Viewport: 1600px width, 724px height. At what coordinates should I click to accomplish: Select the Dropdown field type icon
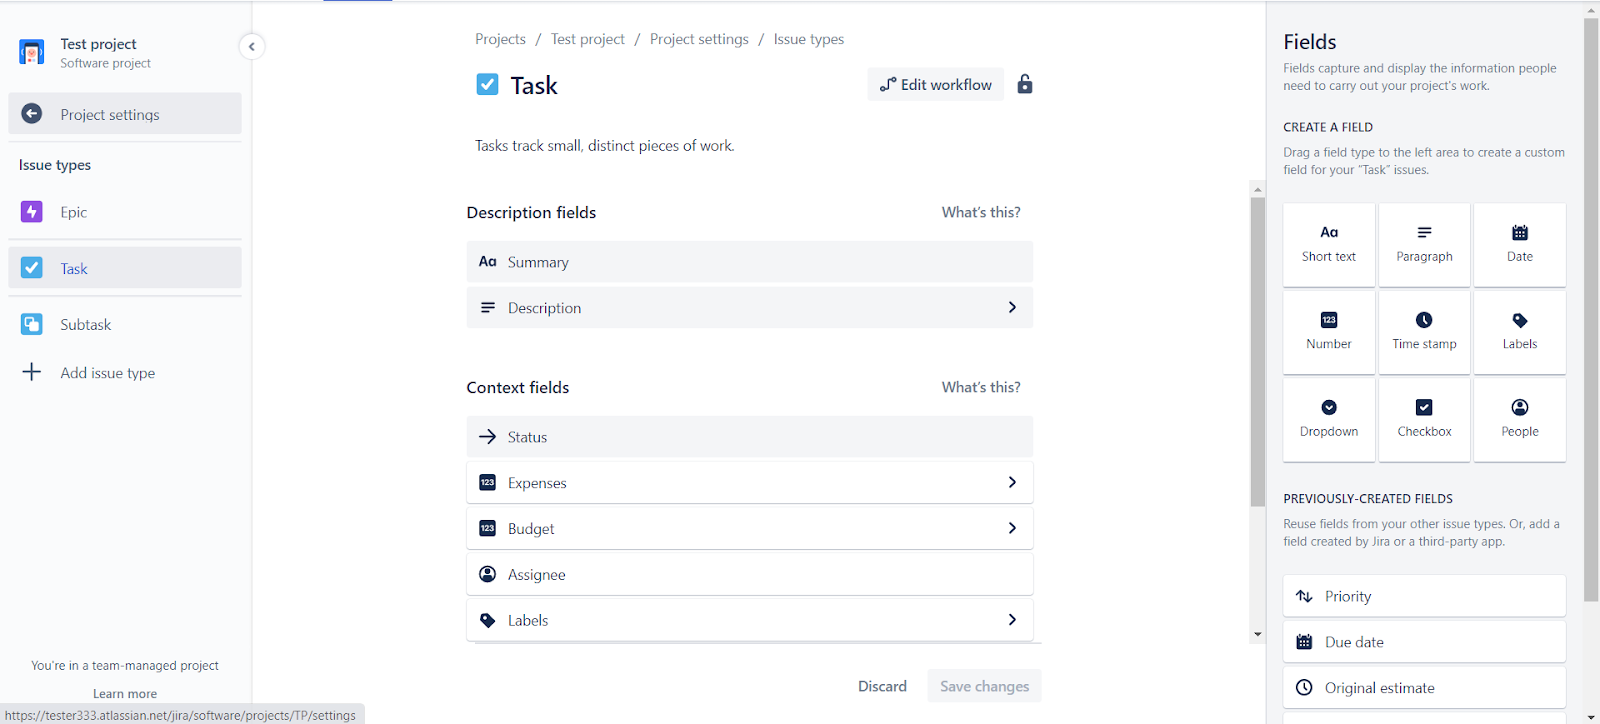tap(1329, 407)
